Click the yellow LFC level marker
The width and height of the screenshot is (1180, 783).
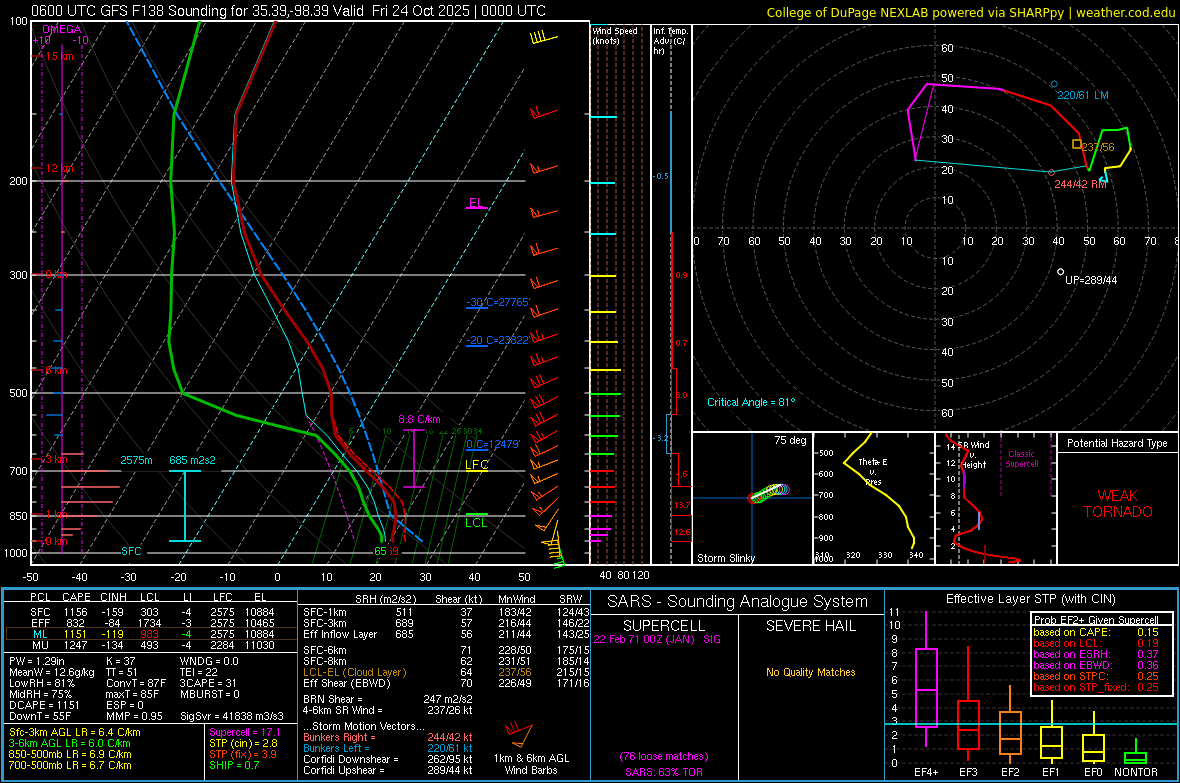[477, 465]
